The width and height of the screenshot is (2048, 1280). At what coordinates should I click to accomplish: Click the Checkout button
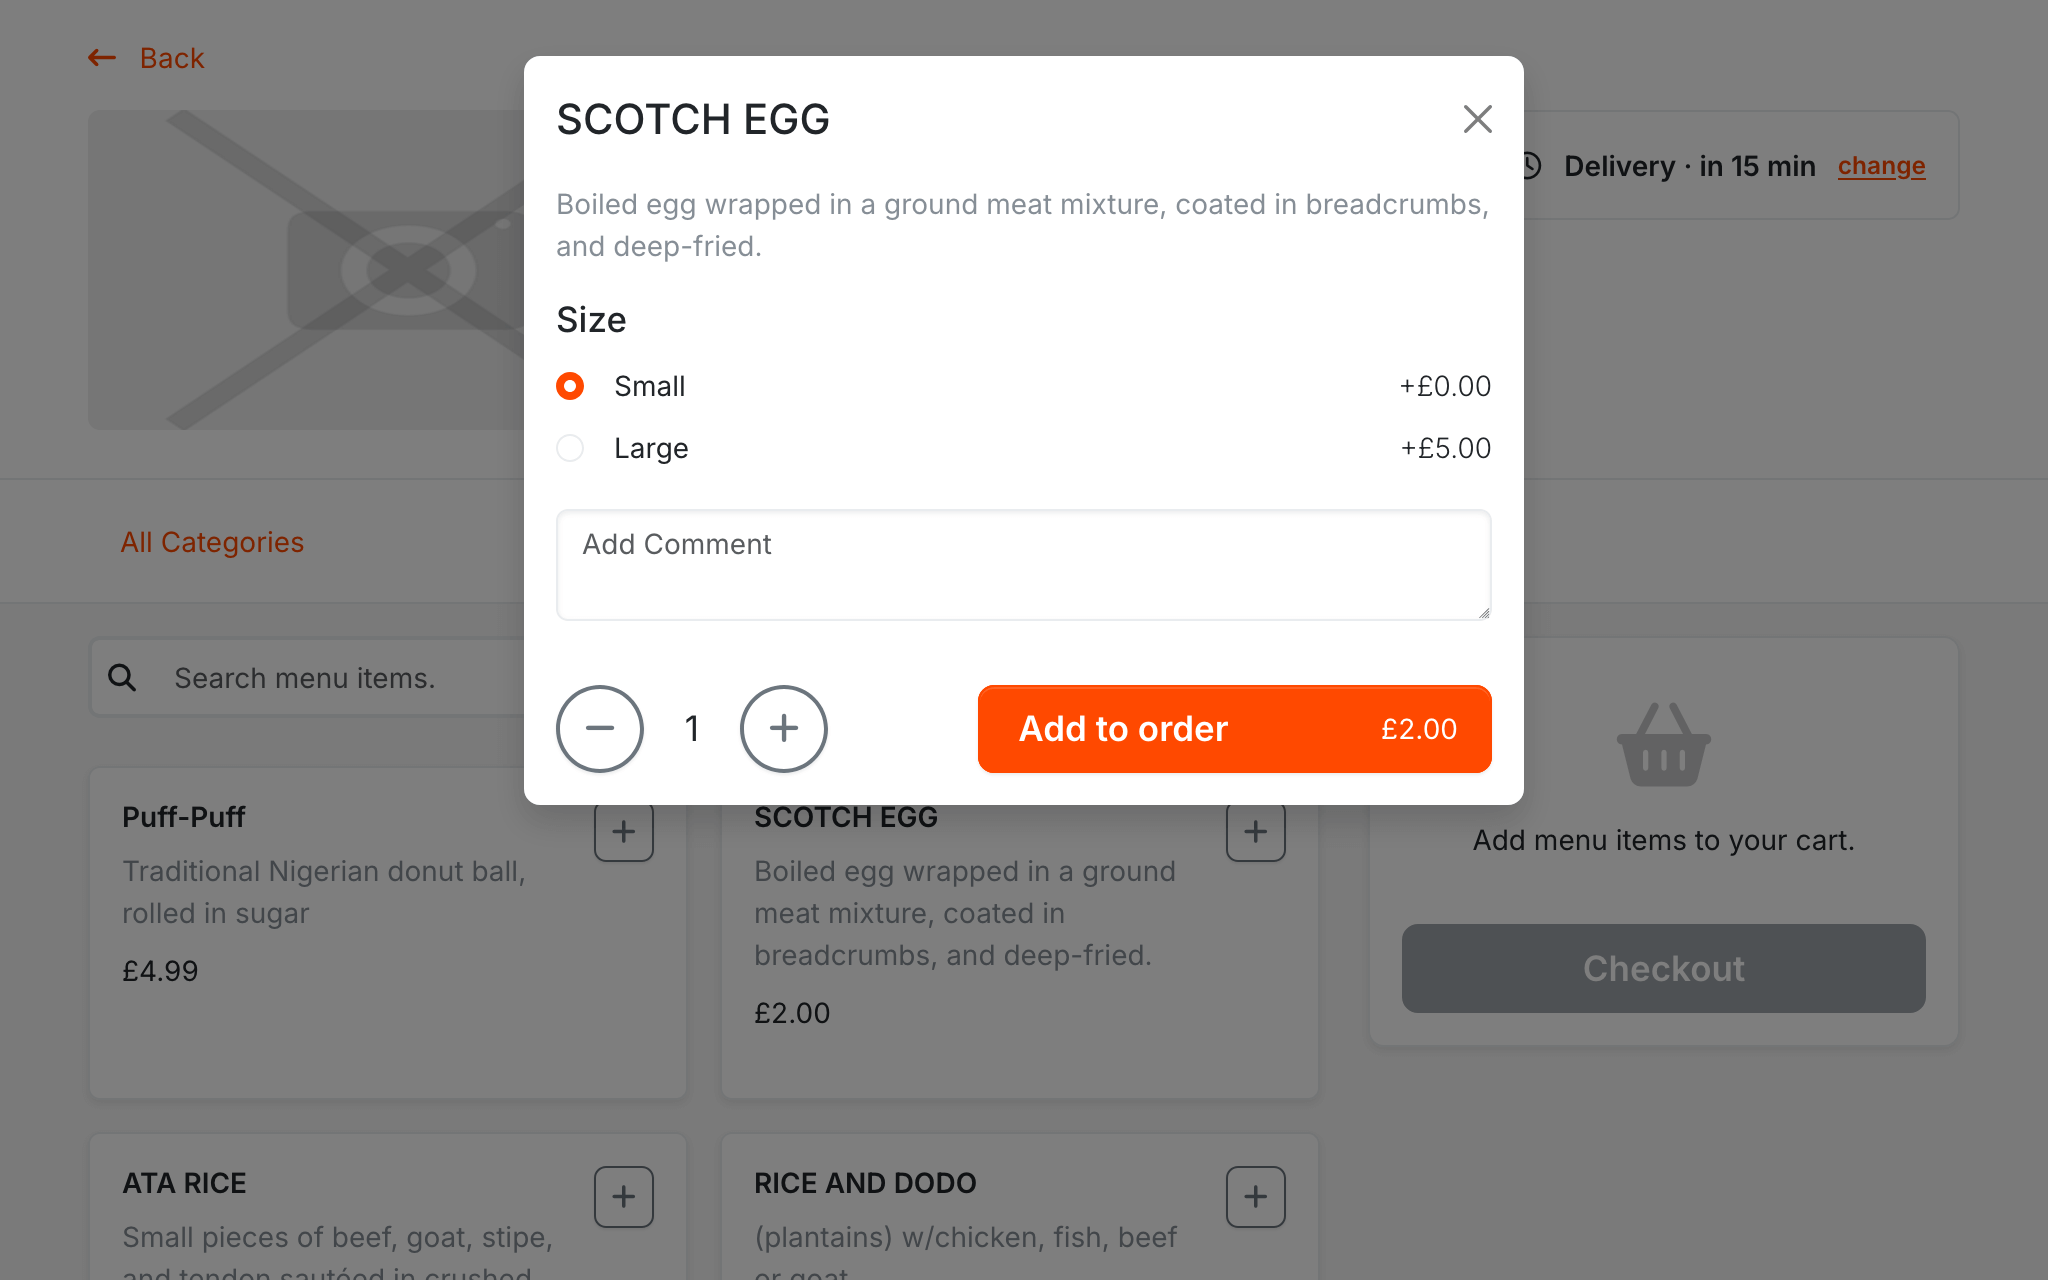[x=1663, y=968]
